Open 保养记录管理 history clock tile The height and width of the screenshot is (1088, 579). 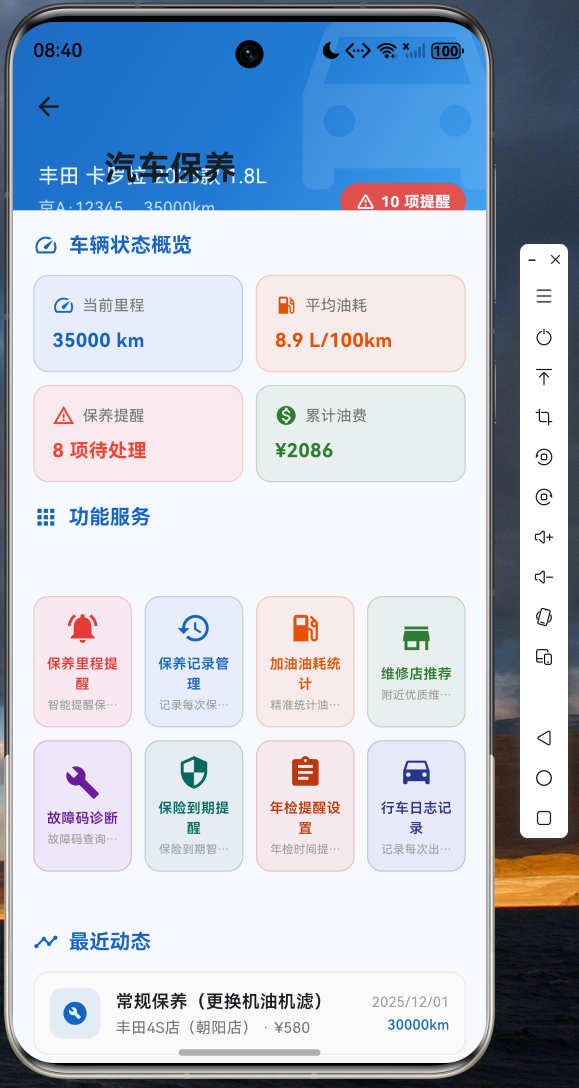pyautogui.click(x=194, y=661)
